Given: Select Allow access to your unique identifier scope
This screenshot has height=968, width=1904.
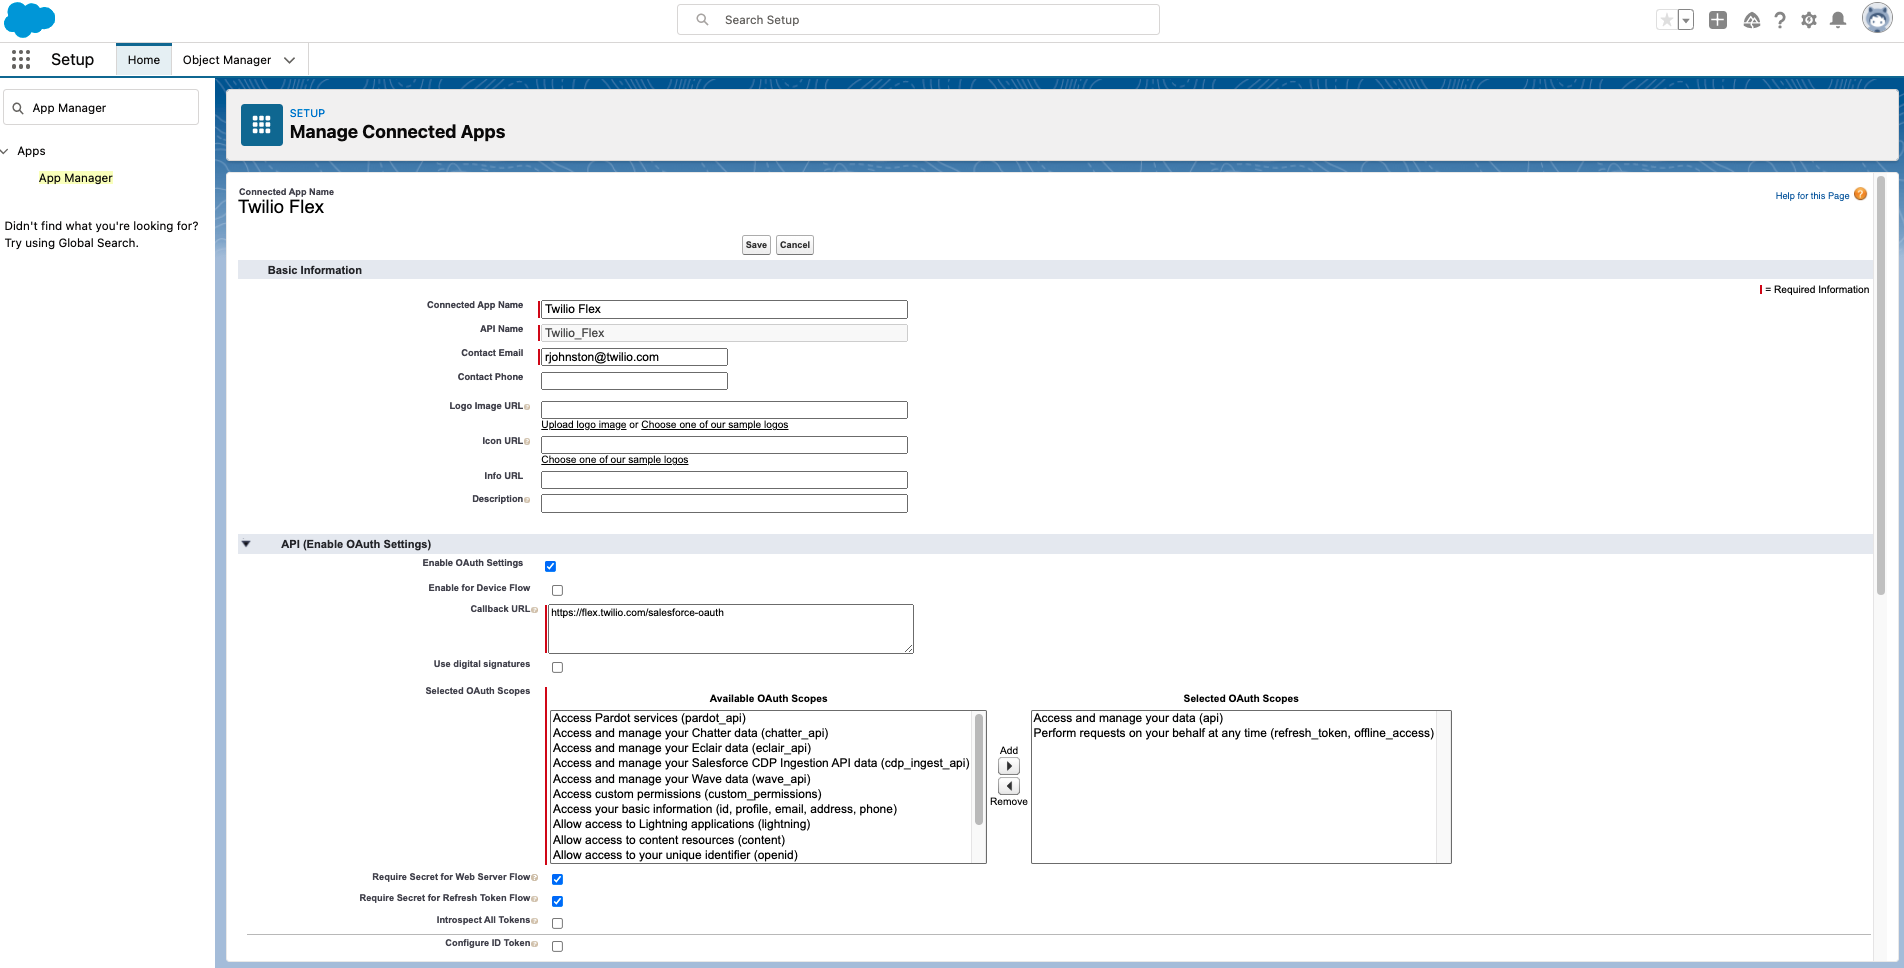Looking at the screenshot, I should pos(675,855).
